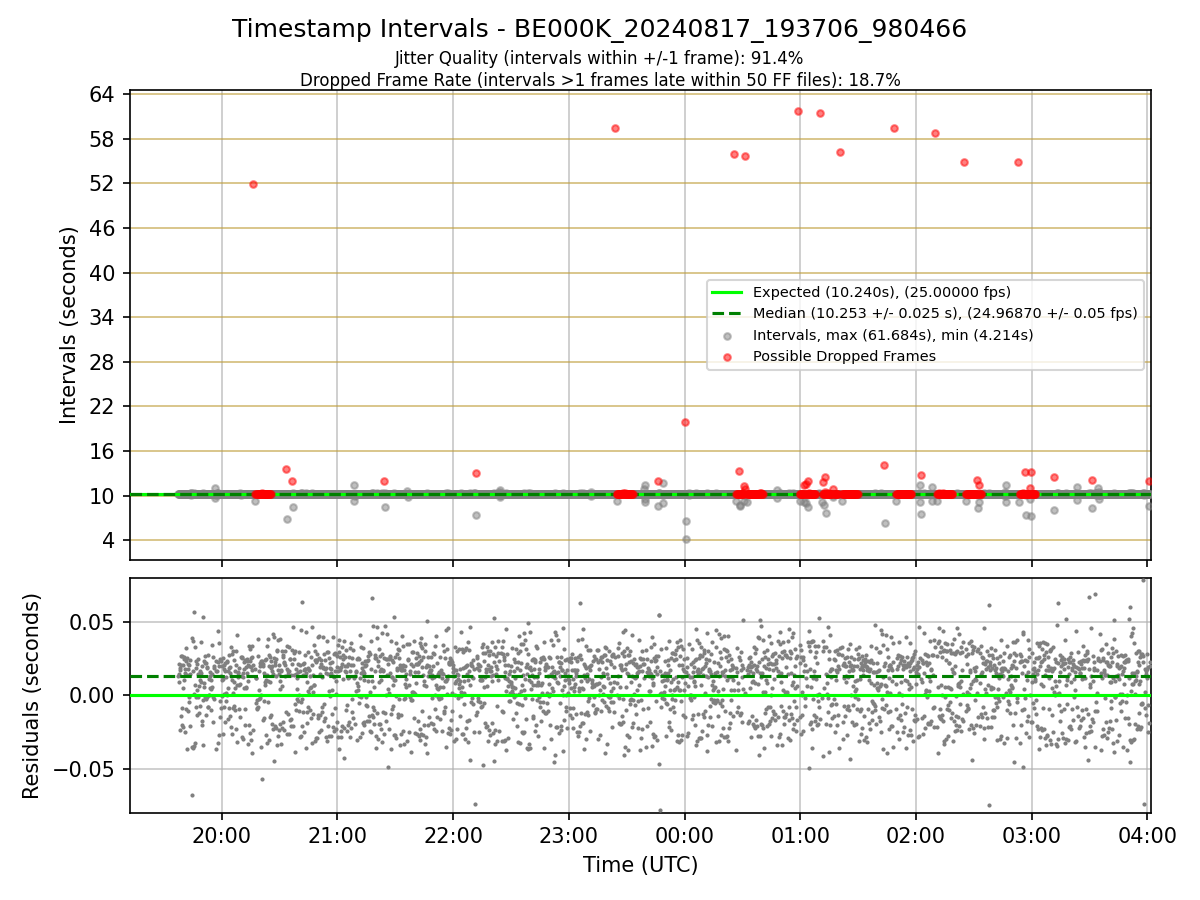
Task: Click the legend entry "Possible Dropped Frames"
Action: click(x=844, y=356)
